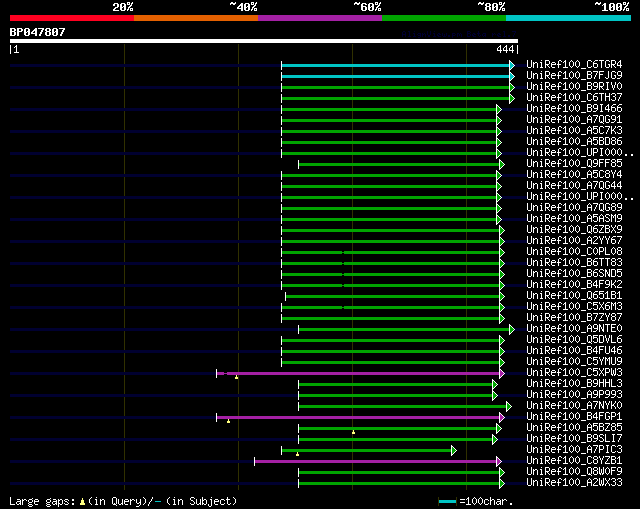Click the UniRef100_C6TGR4 hit label
The height and width of the screenshot is (509, 640).
[x=574, y=64]
